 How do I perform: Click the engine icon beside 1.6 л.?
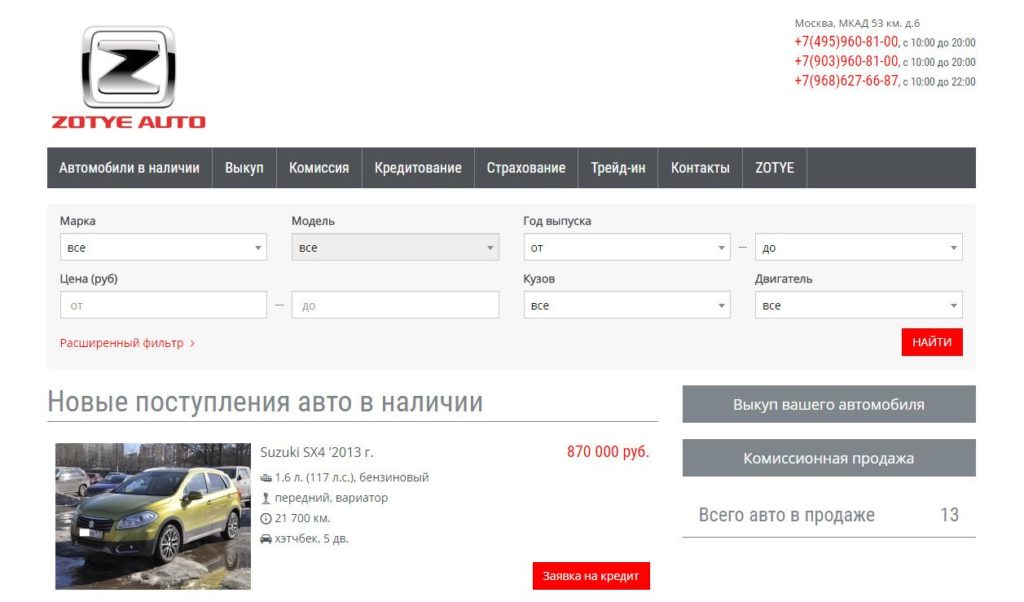(266, 478)
